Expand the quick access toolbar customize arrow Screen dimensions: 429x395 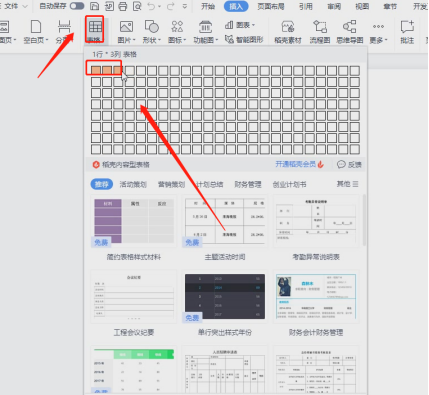(x=185, y=6)
